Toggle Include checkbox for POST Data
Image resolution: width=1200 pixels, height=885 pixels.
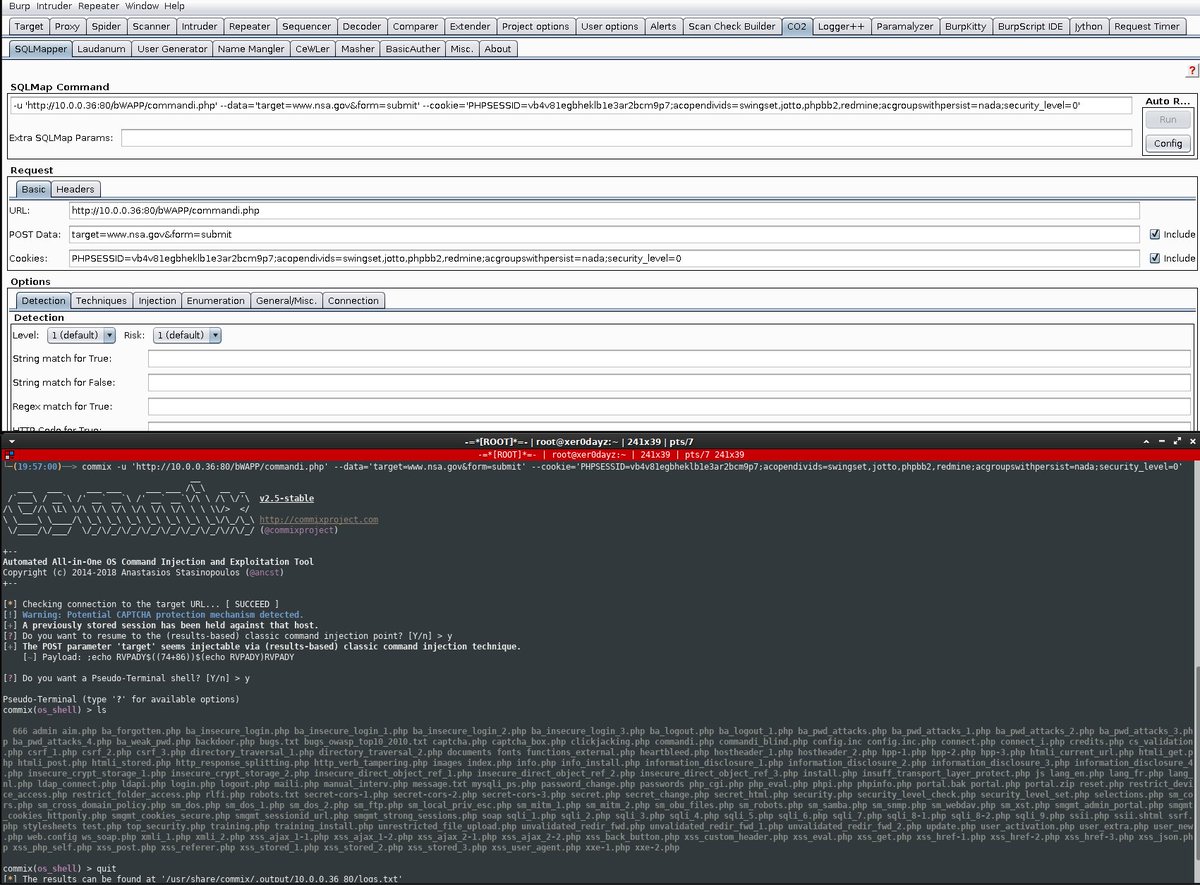[x=1155, y=234]
